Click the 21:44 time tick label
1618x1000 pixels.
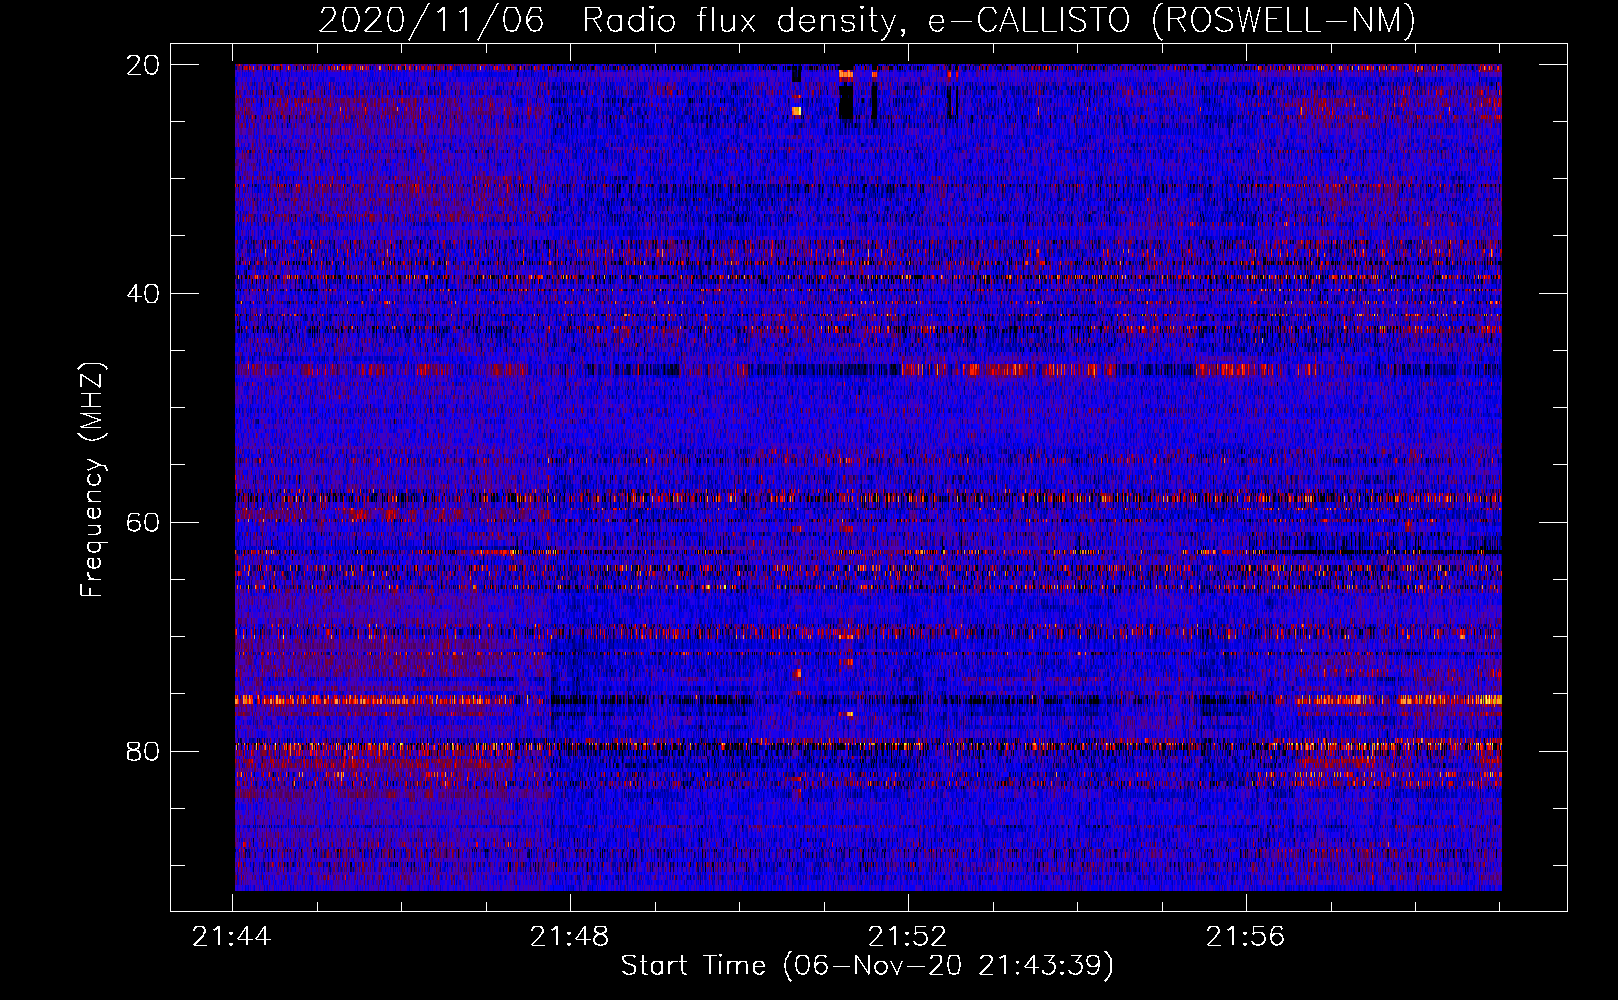232,937
